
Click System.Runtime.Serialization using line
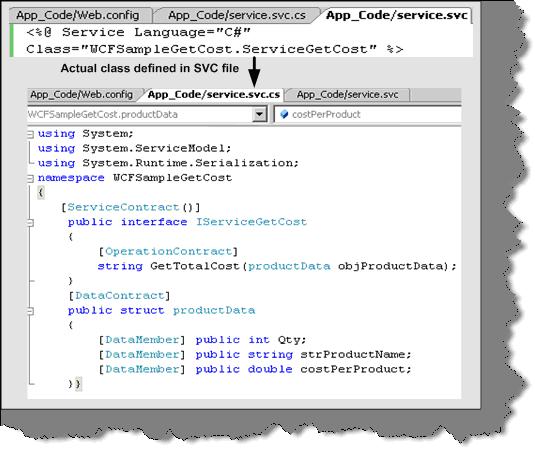coord(188,163)
